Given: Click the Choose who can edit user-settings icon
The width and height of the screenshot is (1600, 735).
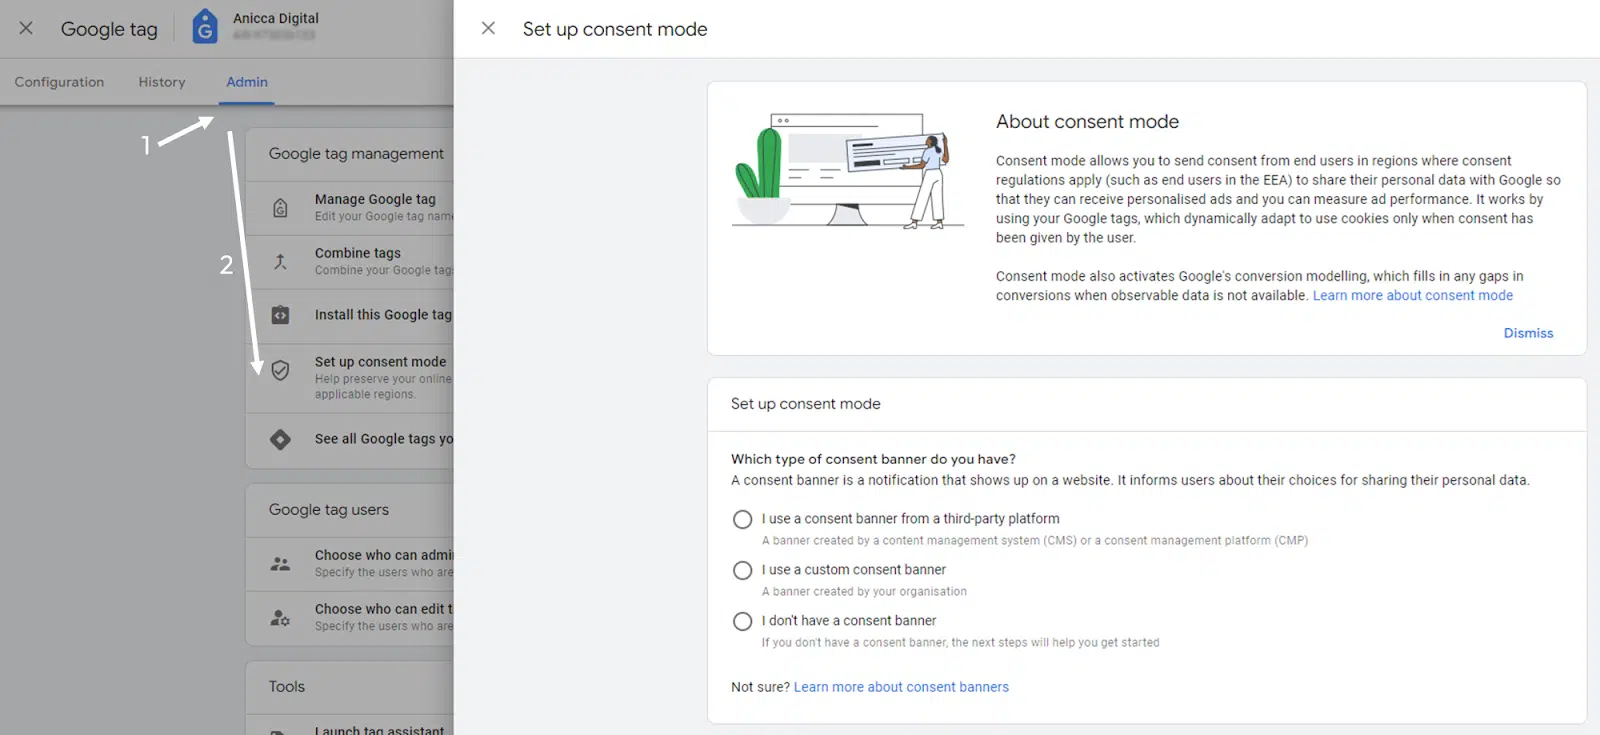Looking at the screenshot, I should [x=280, y=618].
